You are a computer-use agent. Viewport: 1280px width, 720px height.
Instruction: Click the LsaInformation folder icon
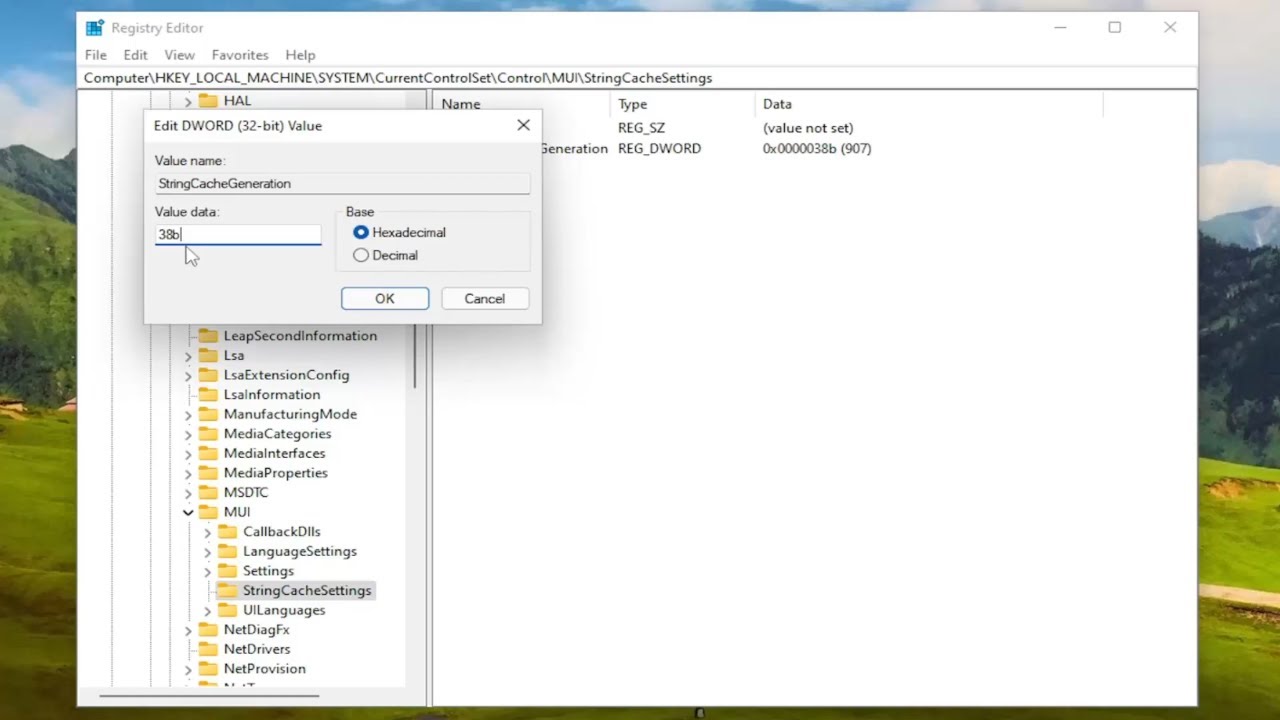(x=208, y=394)
